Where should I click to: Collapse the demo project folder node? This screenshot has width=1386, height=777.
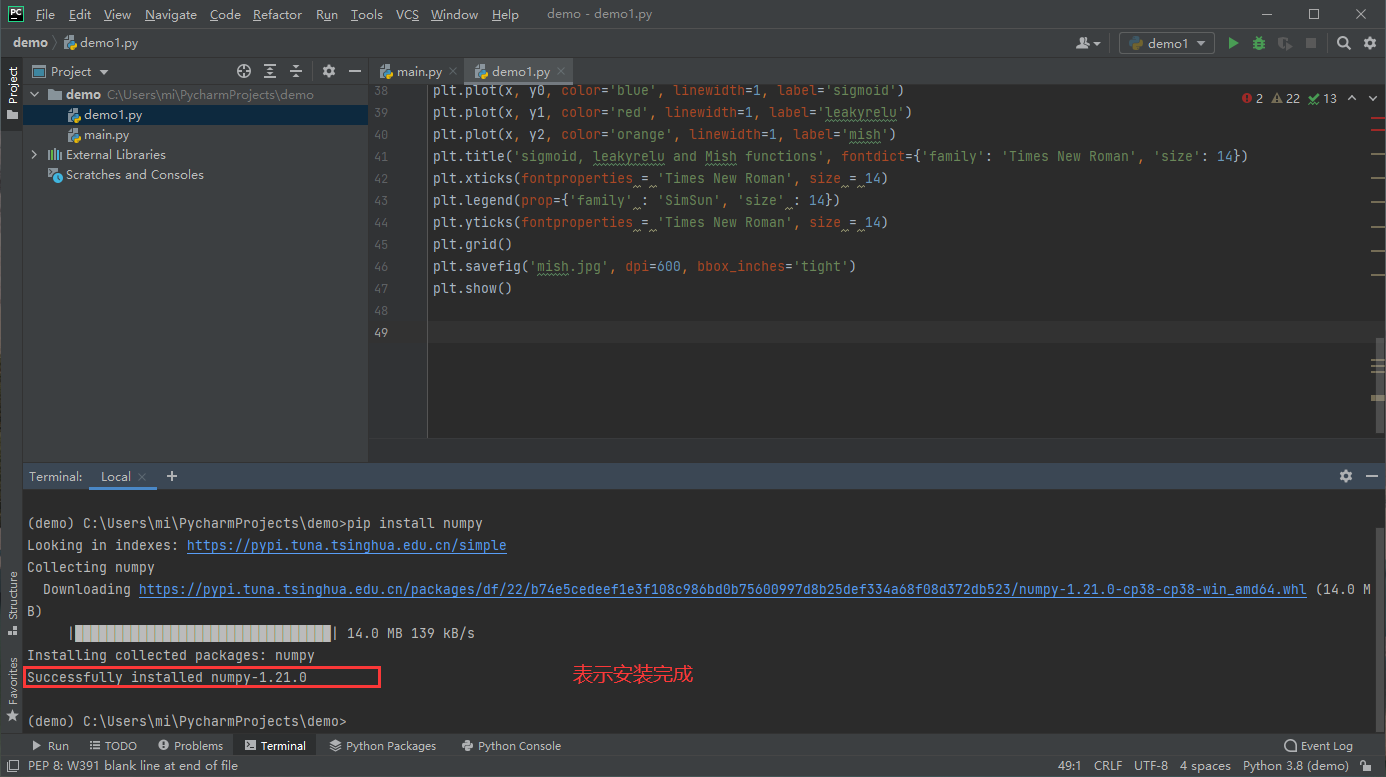[x=35, y=95]
